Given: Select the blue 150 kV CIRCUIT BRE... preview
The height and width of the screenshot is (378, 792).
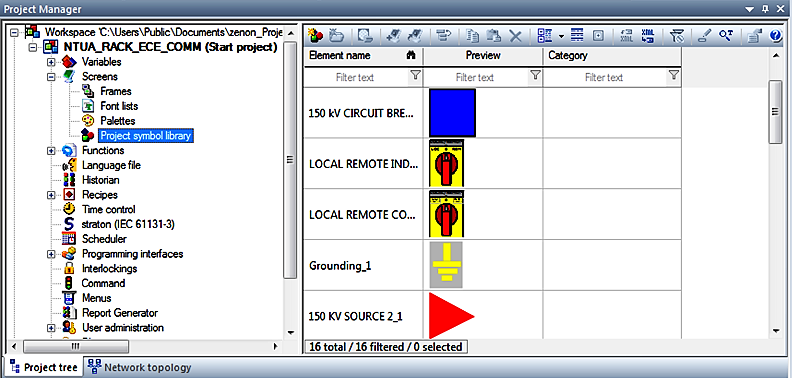Looking at the screenshot, I should click(x=453, y=113).
